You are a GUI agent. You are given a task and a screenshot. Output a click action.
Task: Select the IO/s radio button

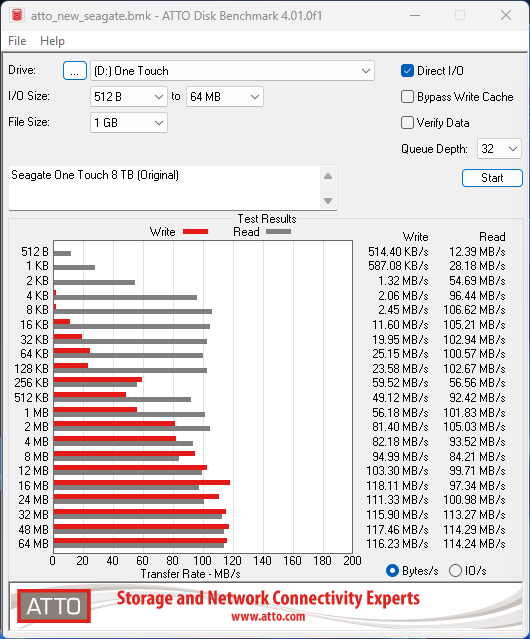[x=455, y=571]
